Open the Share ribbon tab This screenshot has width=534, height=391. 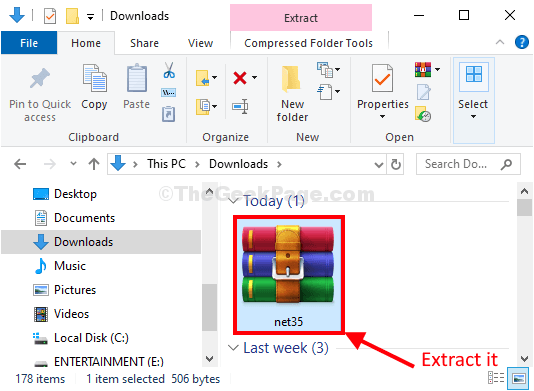point(144,43)
